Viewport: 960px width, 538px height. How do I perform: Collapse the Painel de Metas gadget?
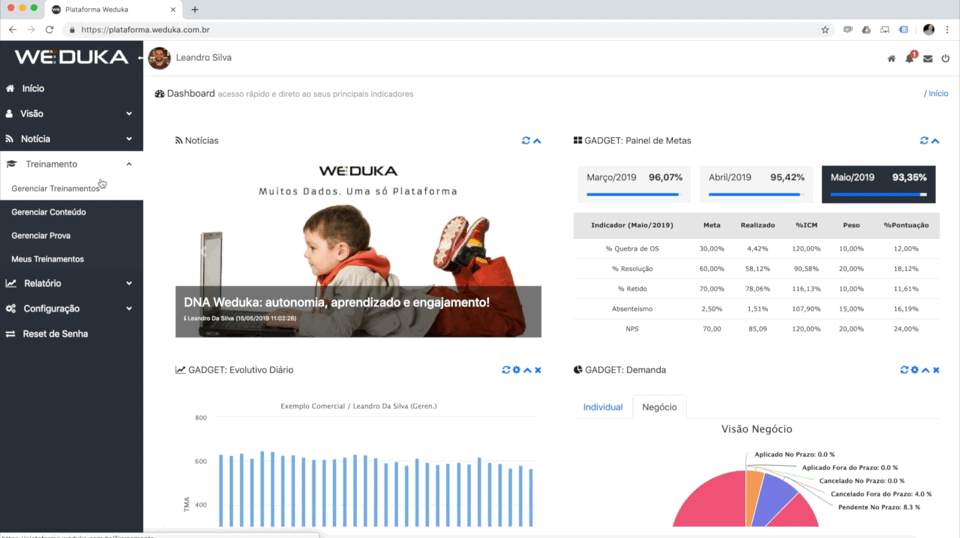click(x=935, y=141)
